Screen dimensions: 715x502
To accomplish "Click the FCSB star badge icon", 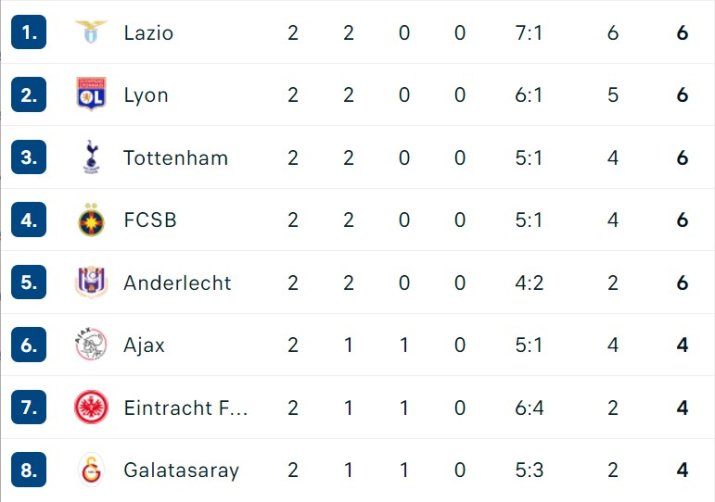I will click(91, 220).
